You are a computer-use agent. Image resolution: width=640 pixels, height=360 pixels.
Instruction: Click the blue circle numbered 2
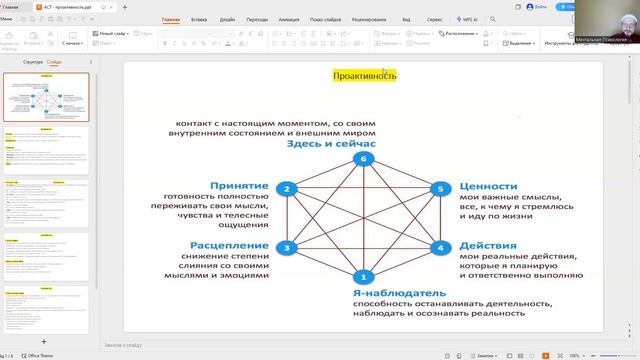[x=287, y=189]
